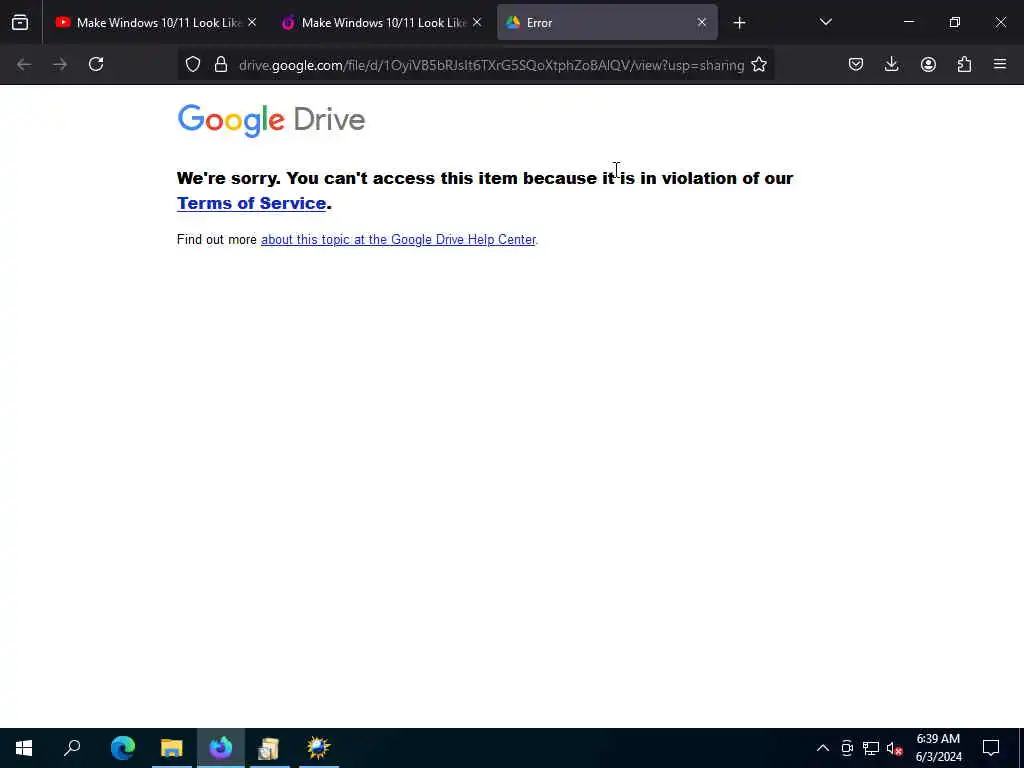The image size is (1024, 768).
Task: Restore down the Firefox window
Action: [x=955, y=22]
